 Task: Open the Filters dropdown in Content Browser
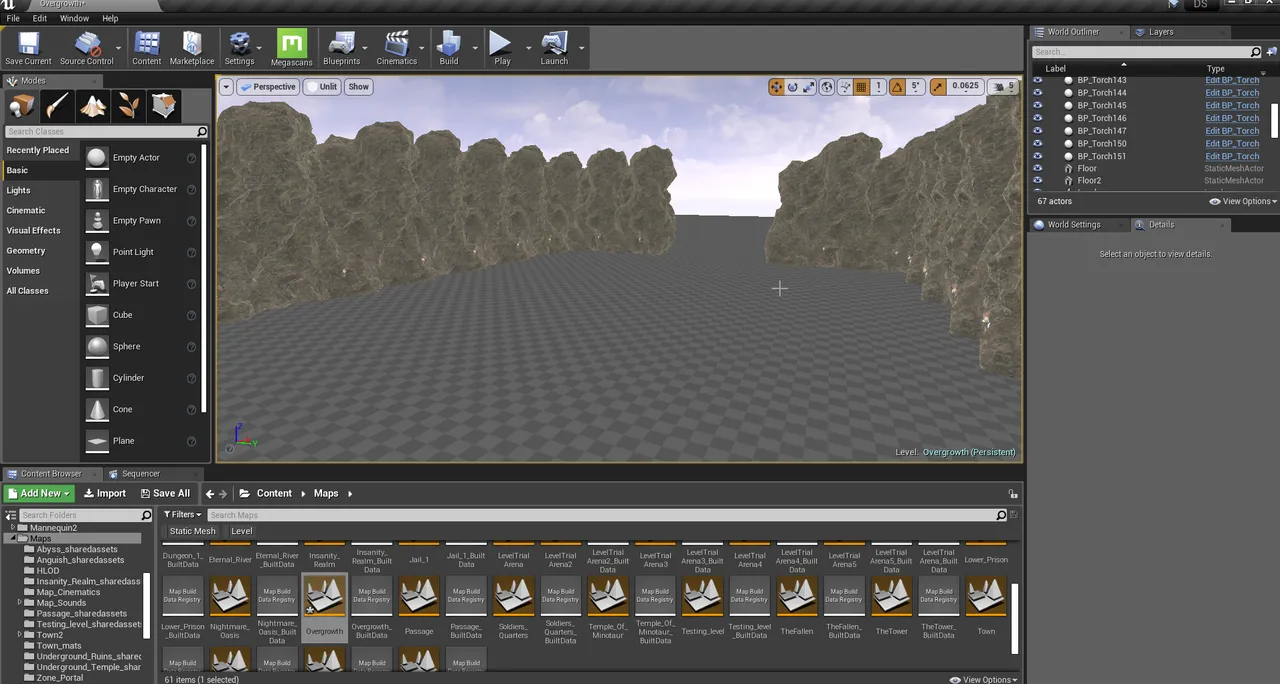(183, 515)
